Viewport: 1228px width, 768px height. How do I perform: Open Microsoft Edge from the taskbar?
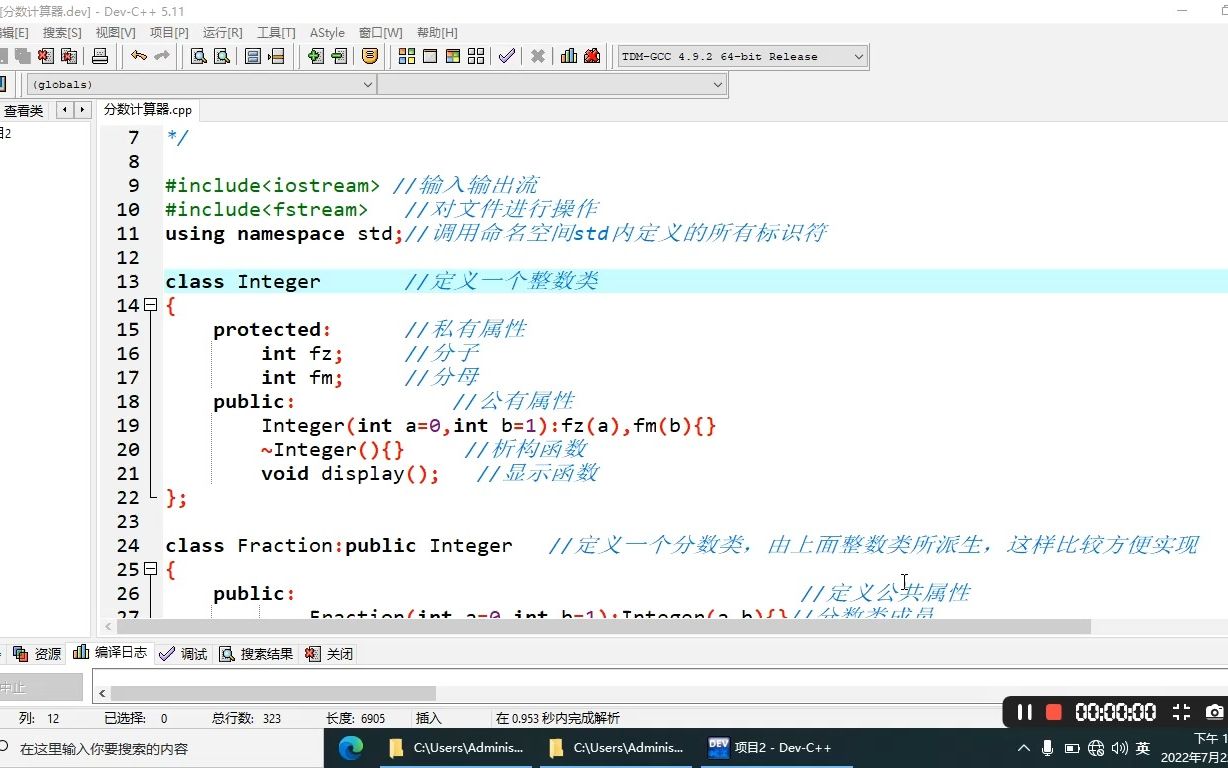[x=352, y=747]
